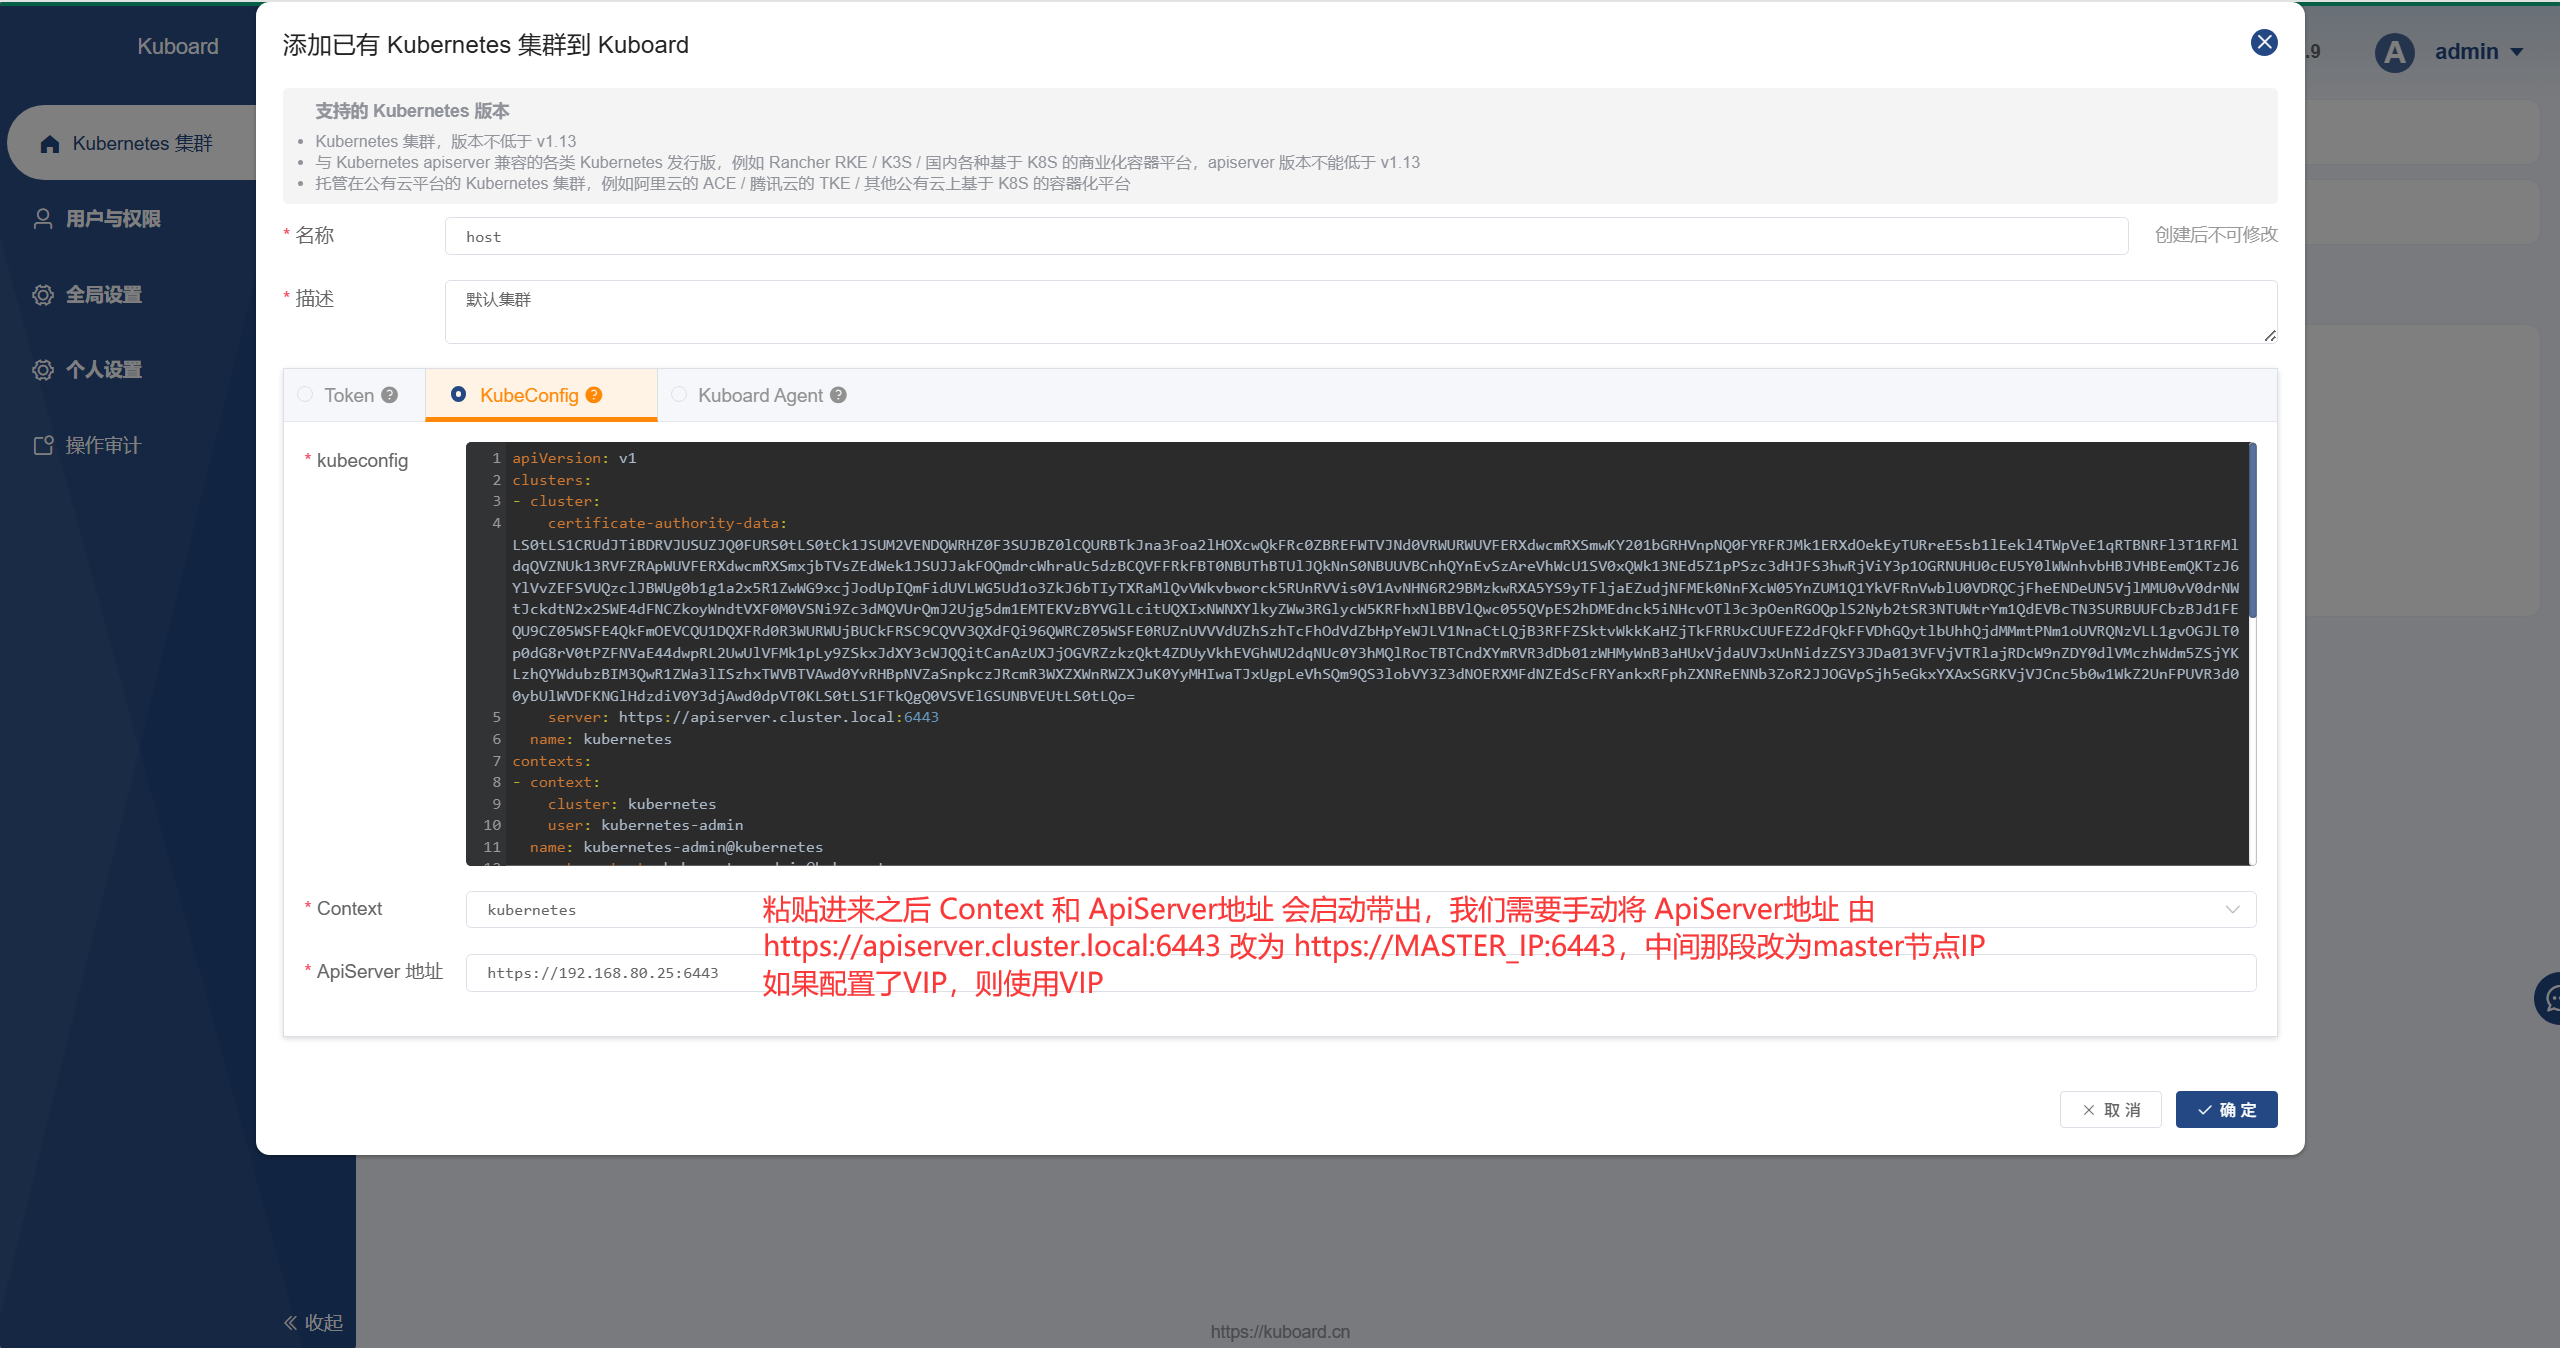The height and width of the screenshot is (1348, 2560).
Task: Click the 操作审计 audit icon
Action: (x=43, y=445)
